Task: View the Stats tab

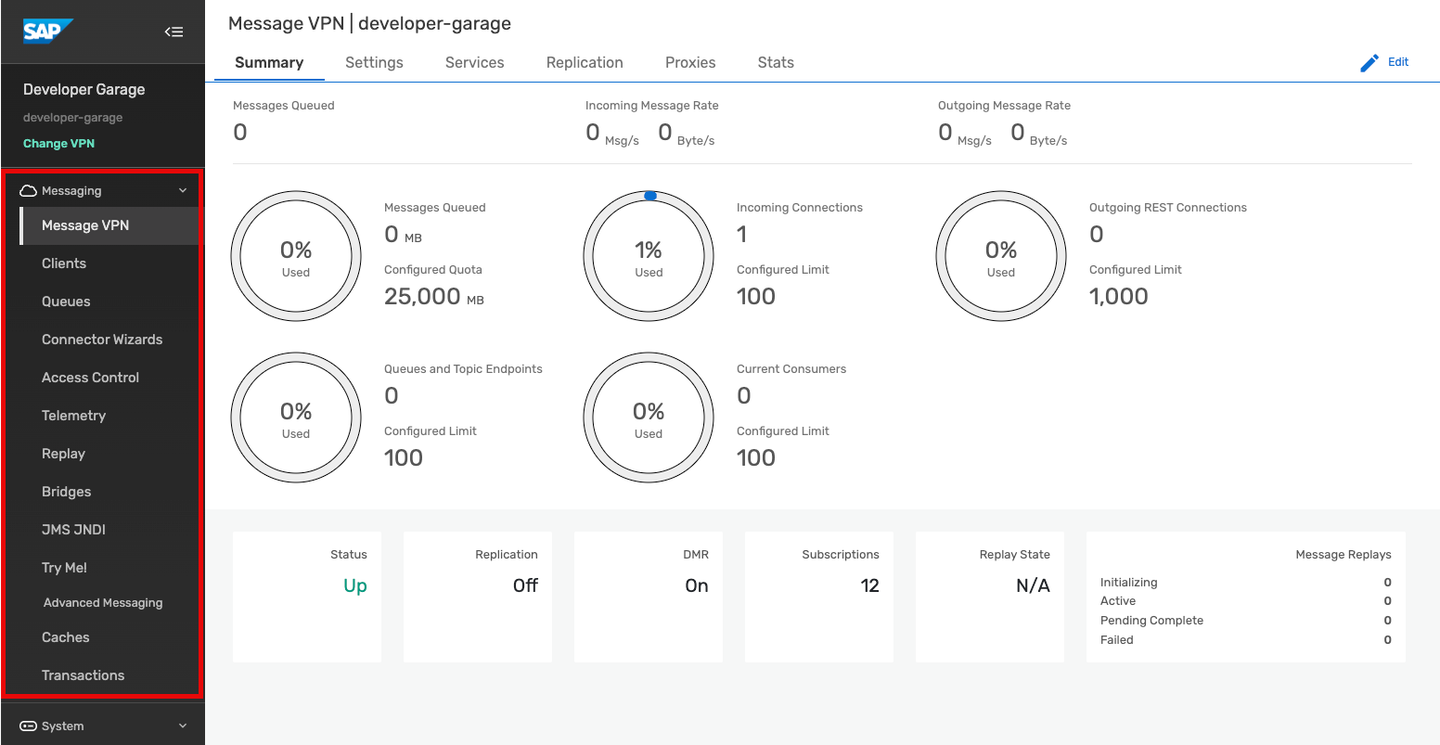Action: click(776, 62)
